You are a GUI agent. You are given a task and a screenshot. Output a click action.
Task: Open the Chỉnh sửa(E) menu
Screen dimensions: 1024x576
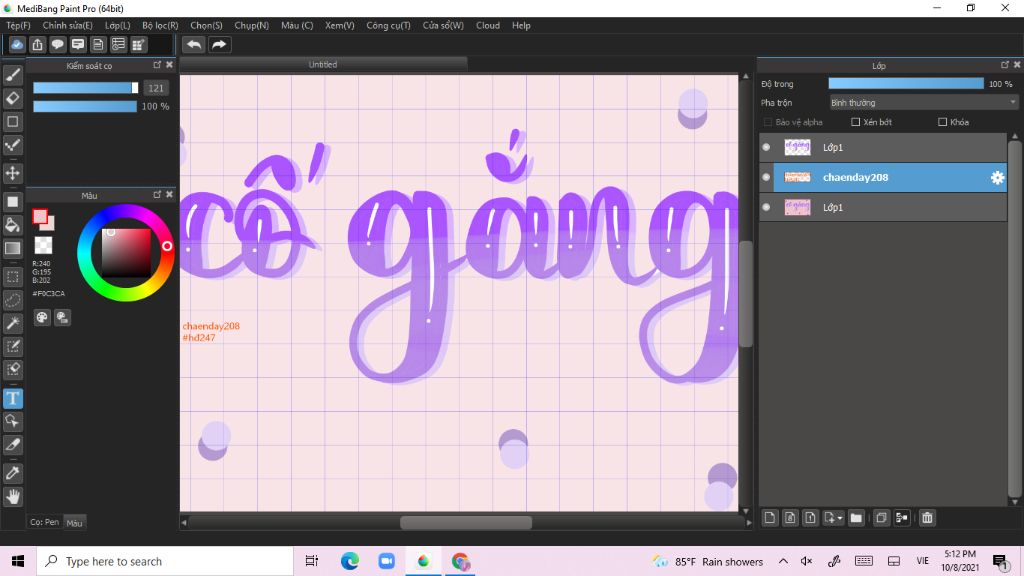tap(67, 25)
